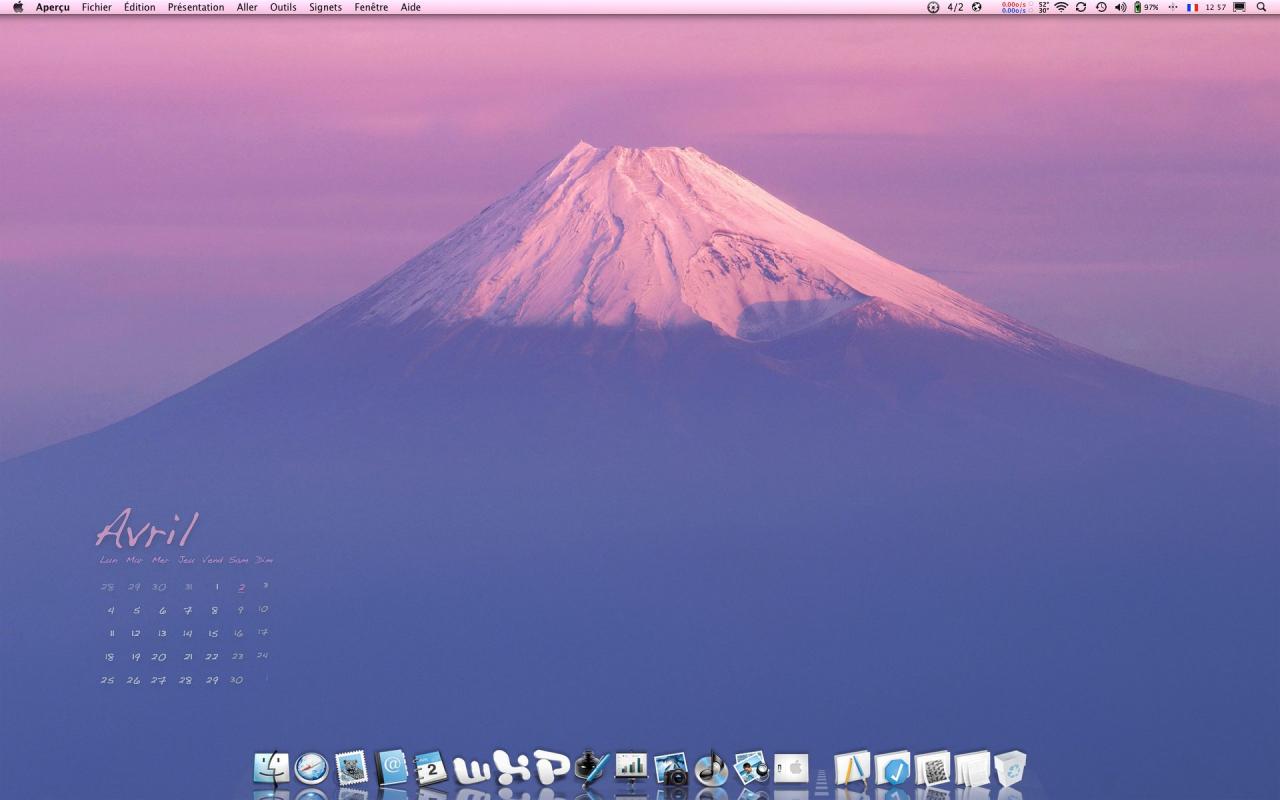1280x800 pixels.
Task: Open textured picture stack in Dock
Action: [933, 768]
